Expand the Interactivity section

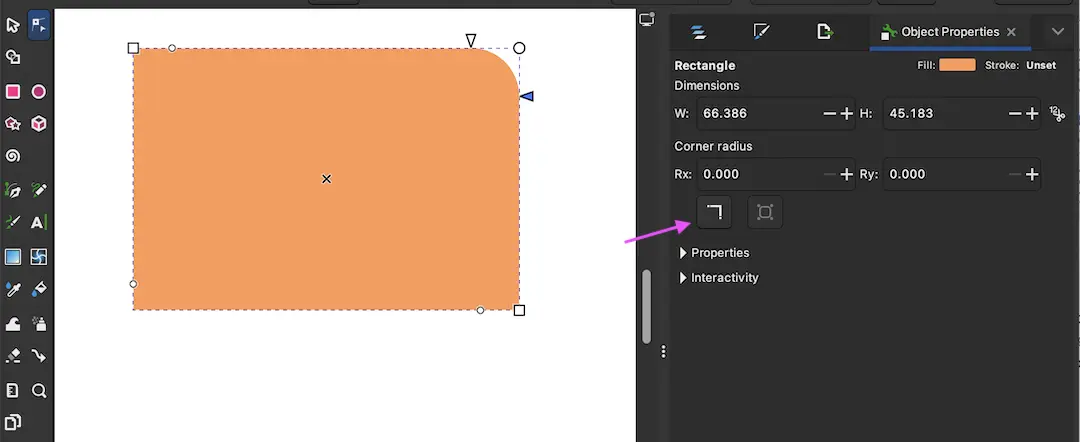[x=718, y=277]
